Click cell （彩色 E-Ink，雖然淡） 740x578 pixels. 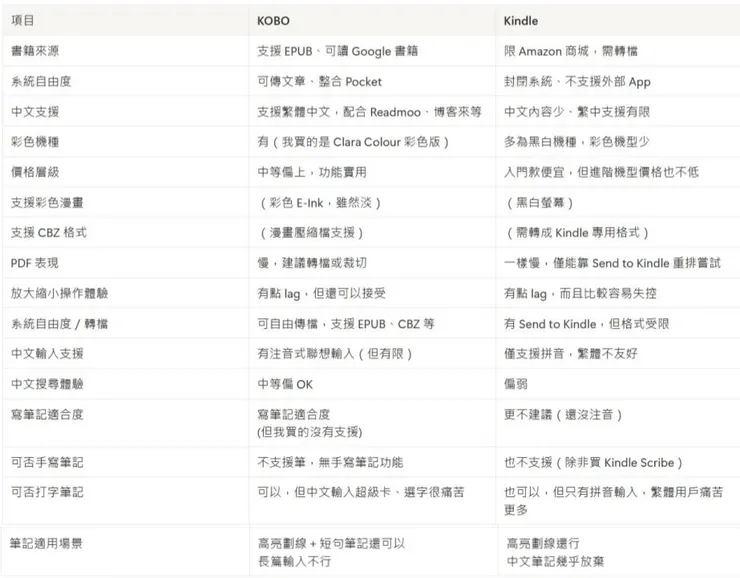tap(320, 203)
